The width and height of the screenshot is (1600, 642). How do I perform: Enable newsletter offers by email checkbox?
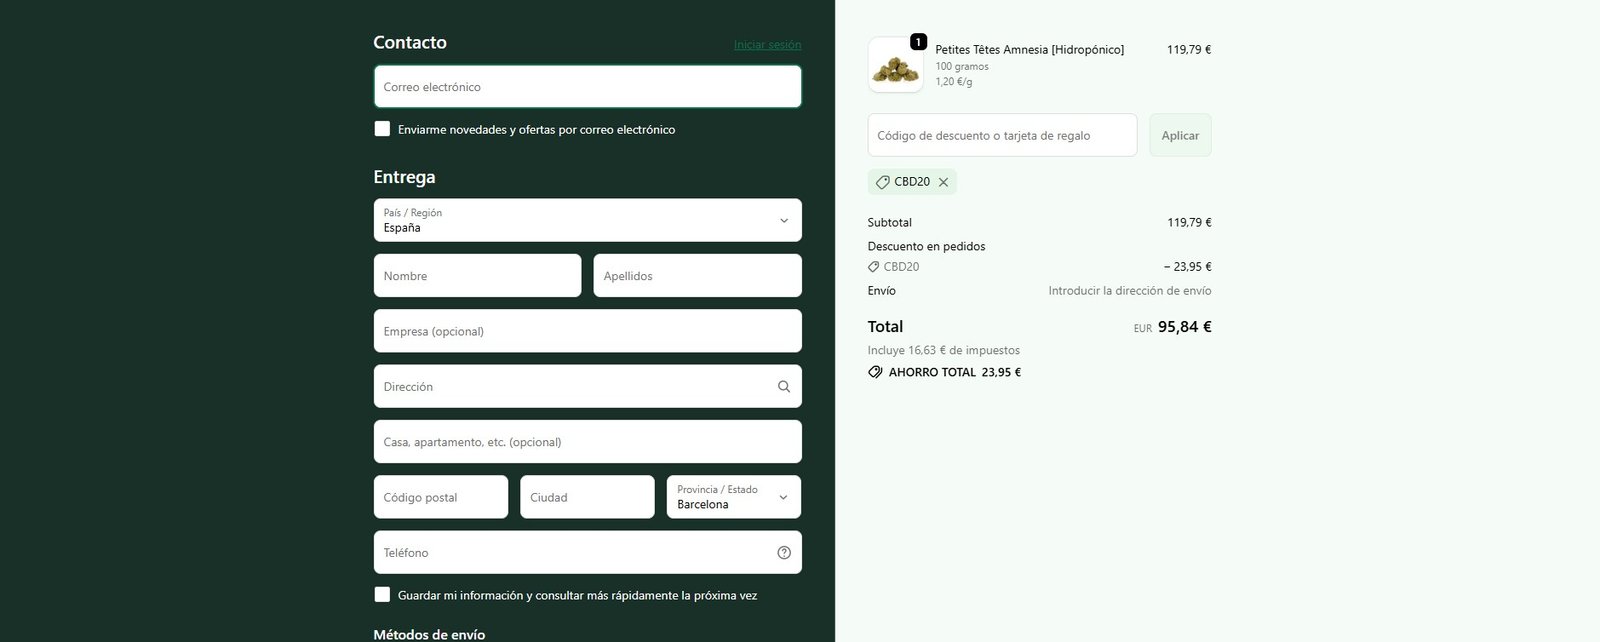[x=382, y=129]
